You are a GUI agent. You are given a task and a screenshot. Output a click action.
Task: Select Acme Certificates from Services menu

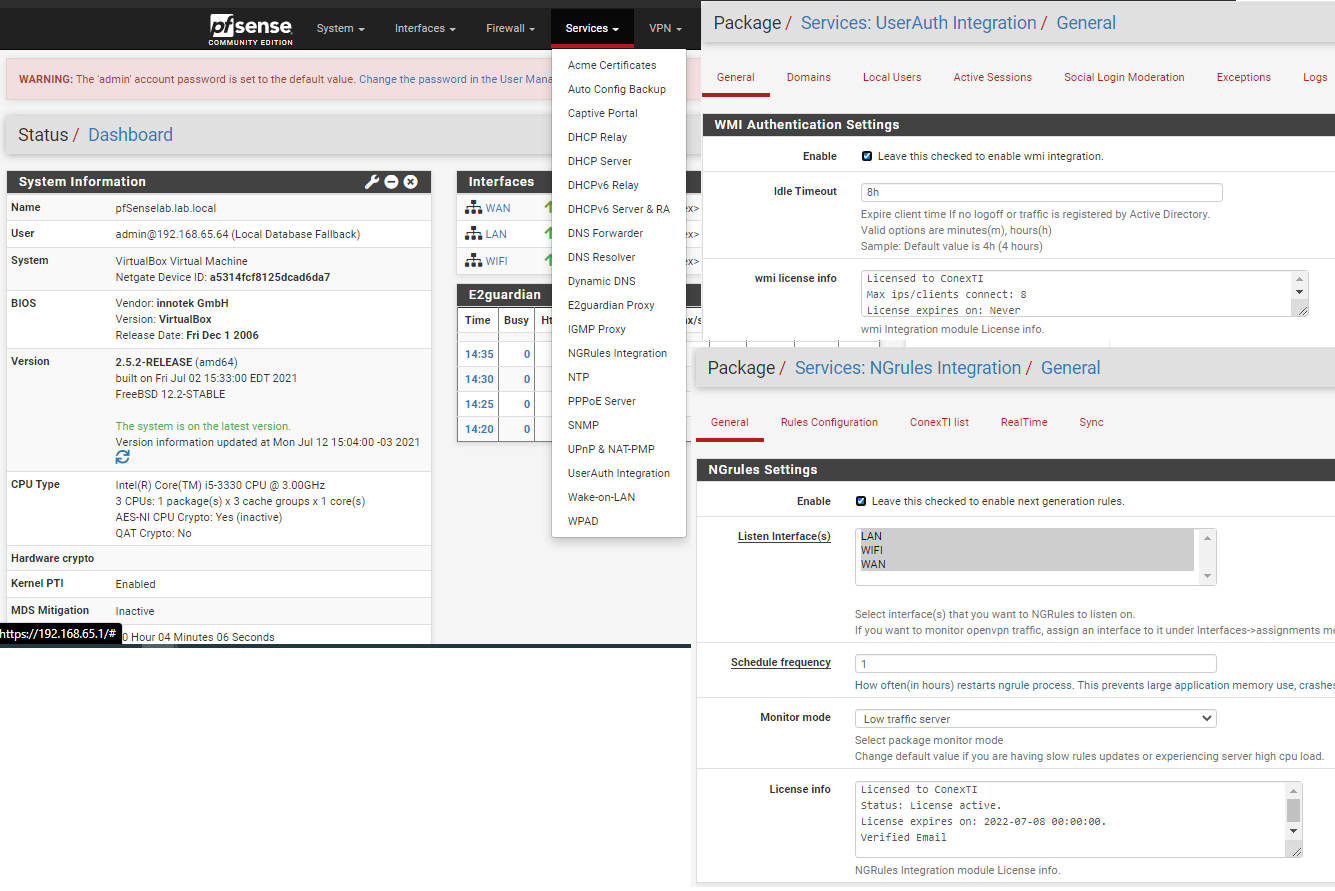tap(612, 65)
